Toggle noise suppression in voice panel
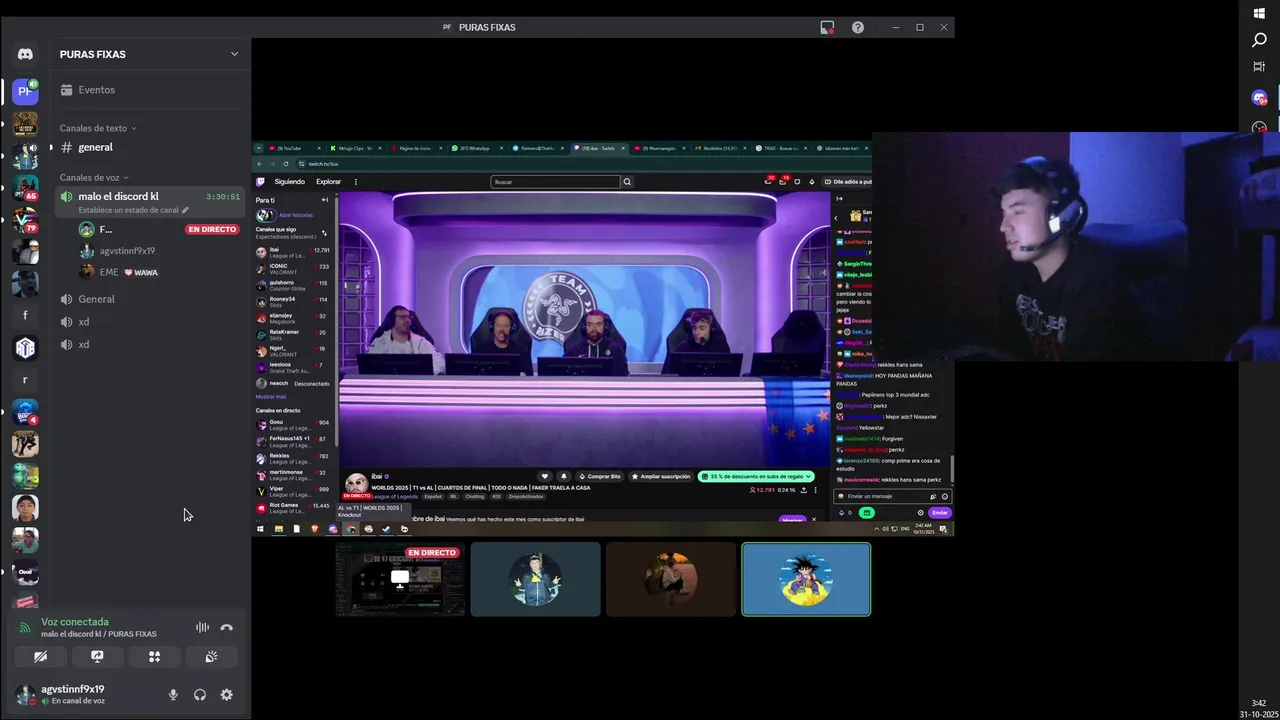 [202, 628]
